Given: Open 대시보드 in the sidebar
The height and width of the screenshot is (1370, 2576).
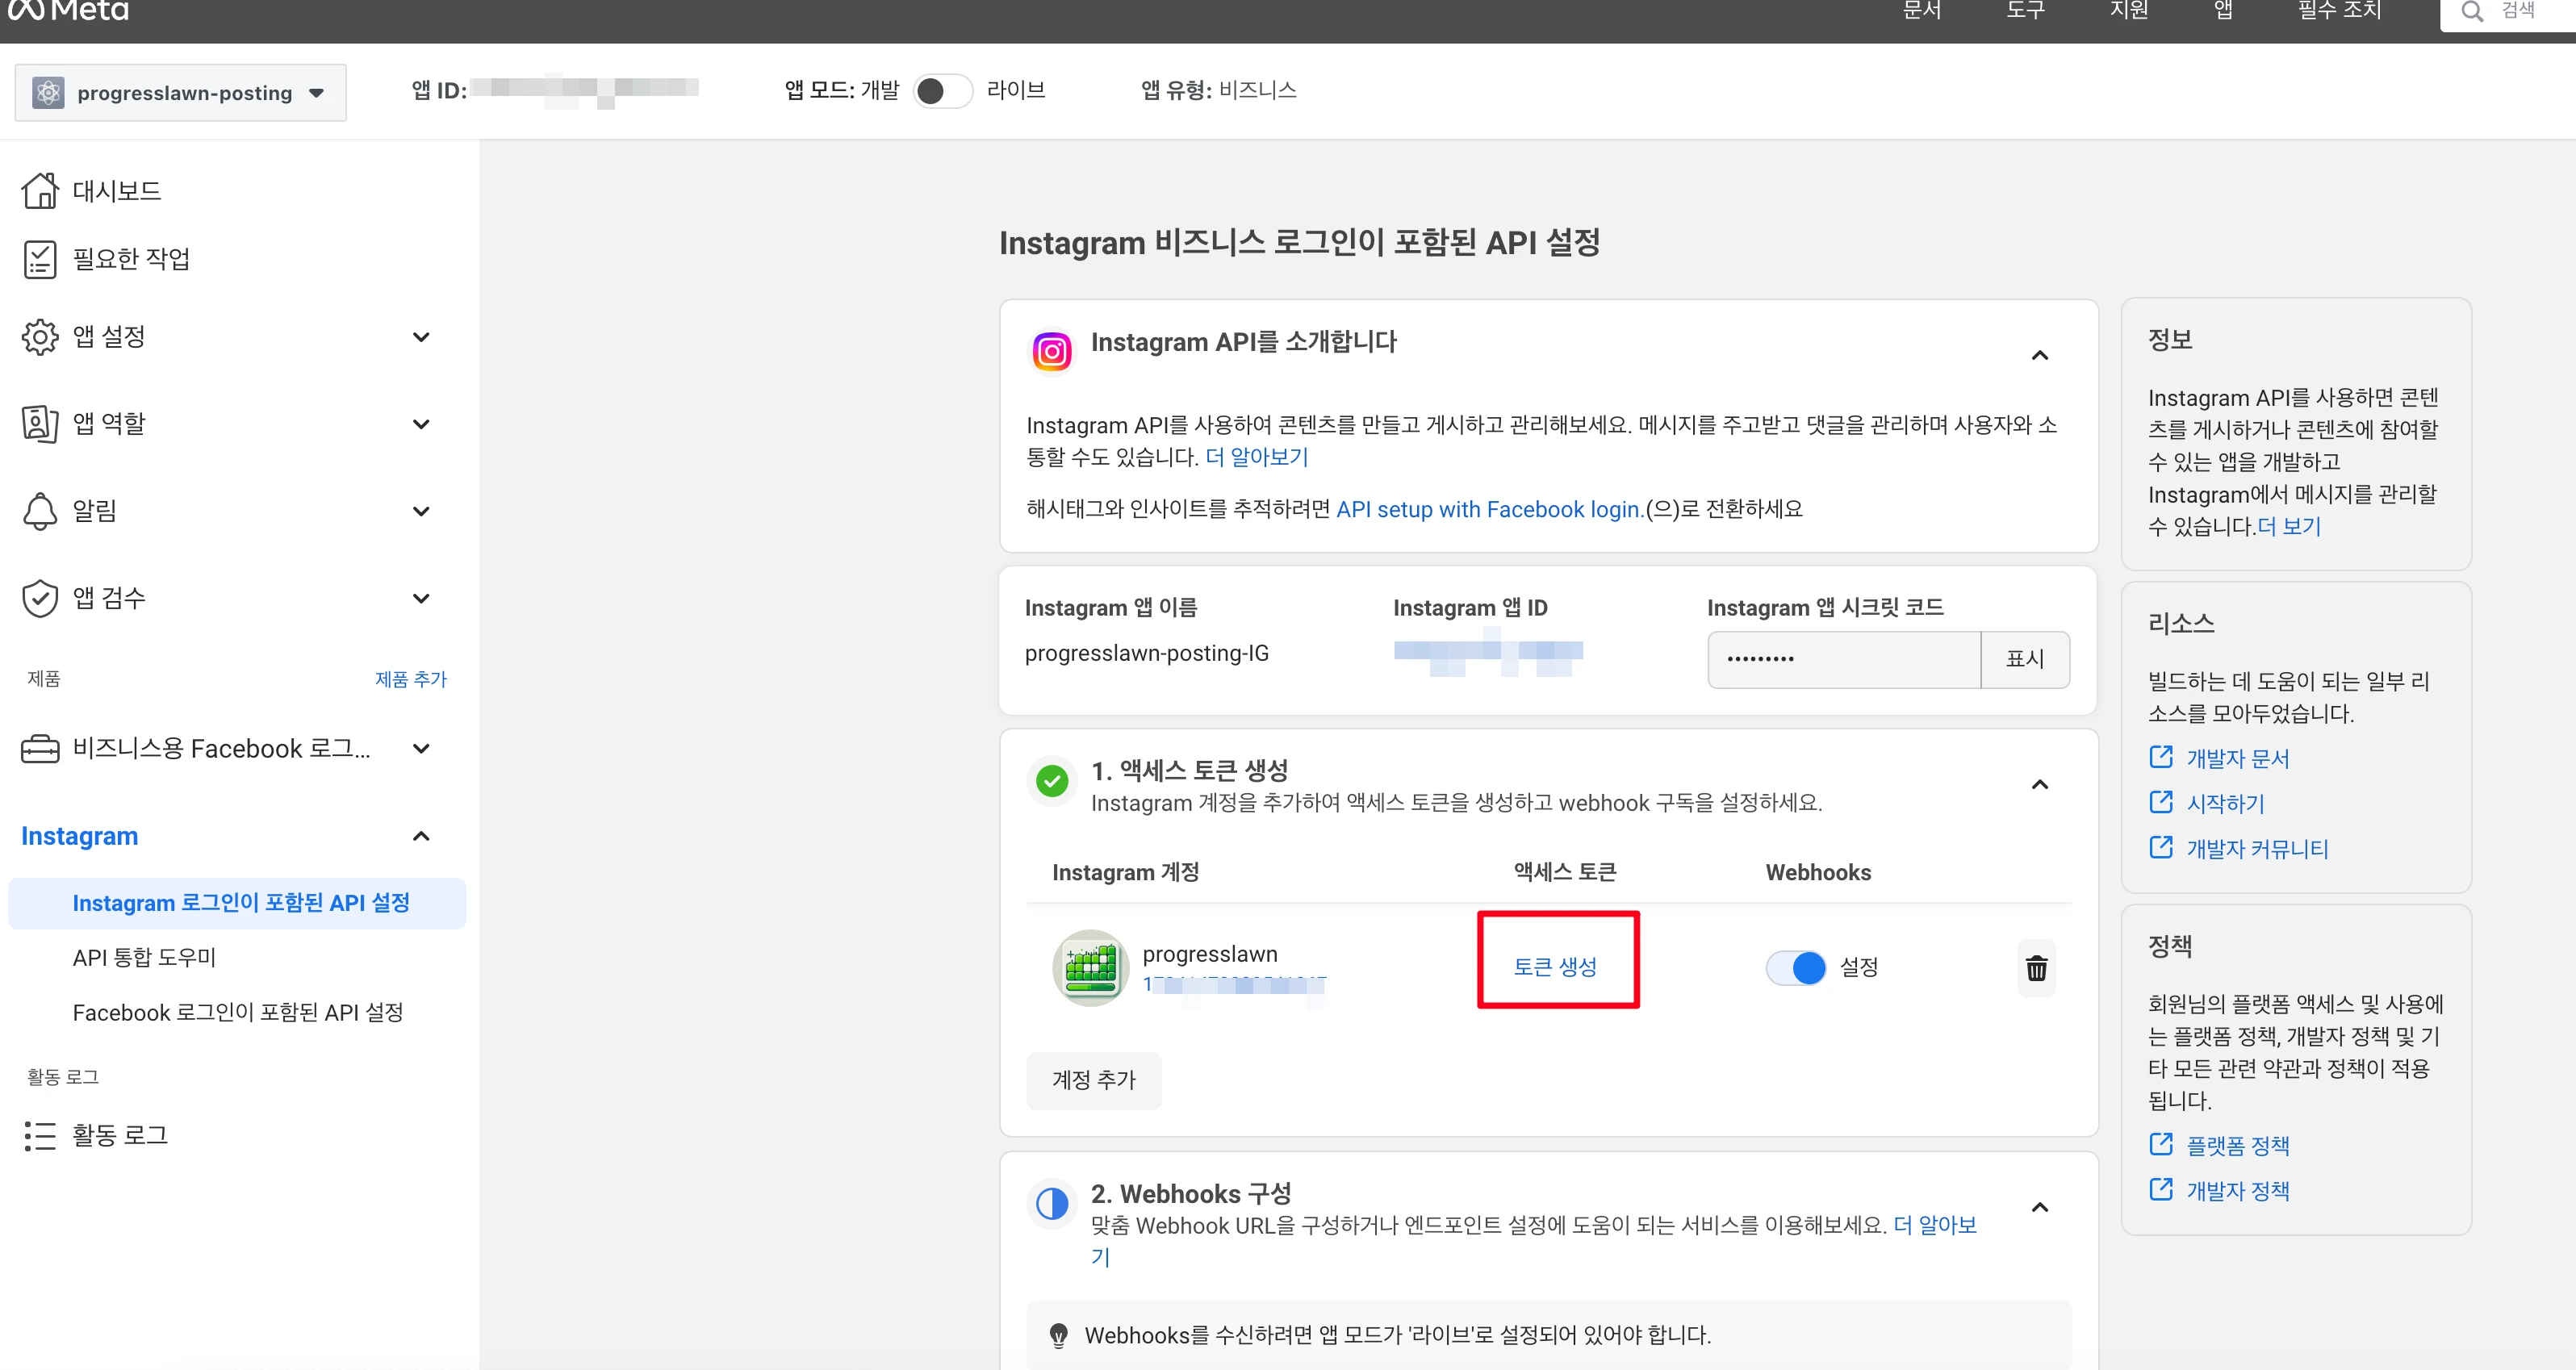Looking at the screenshot, I should 117,190.
